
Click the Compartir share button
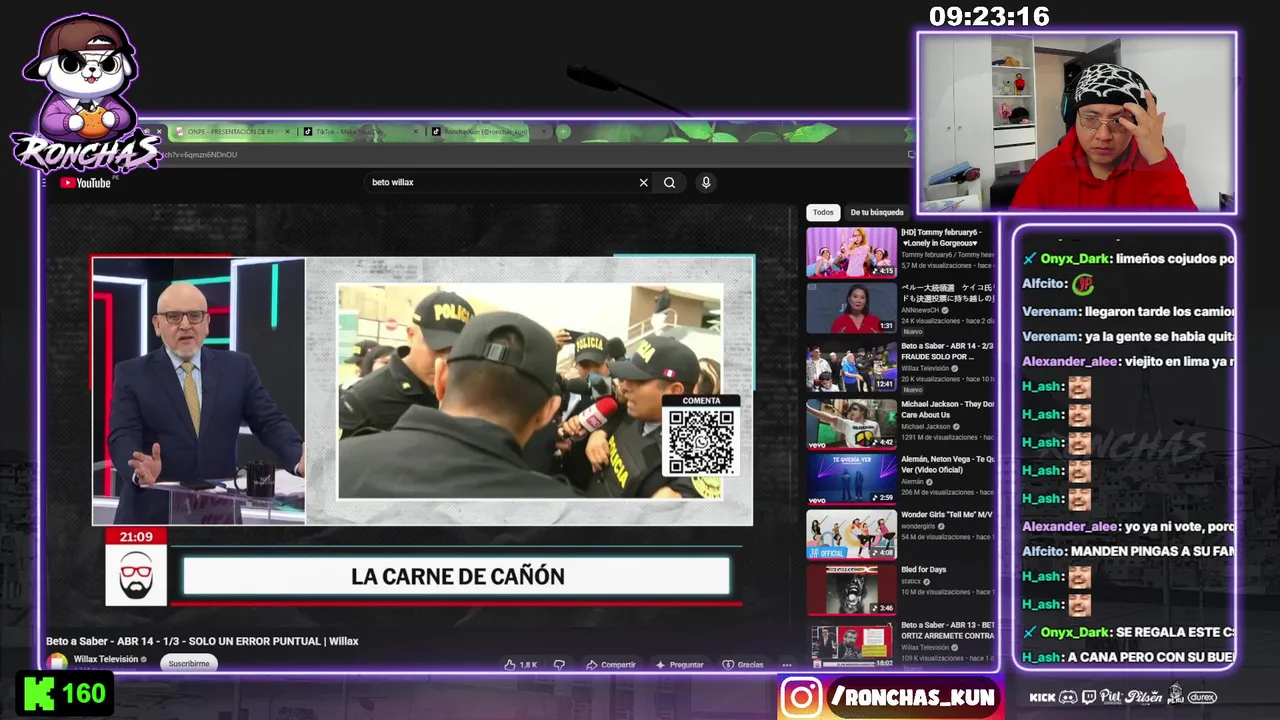coord(611,664)
